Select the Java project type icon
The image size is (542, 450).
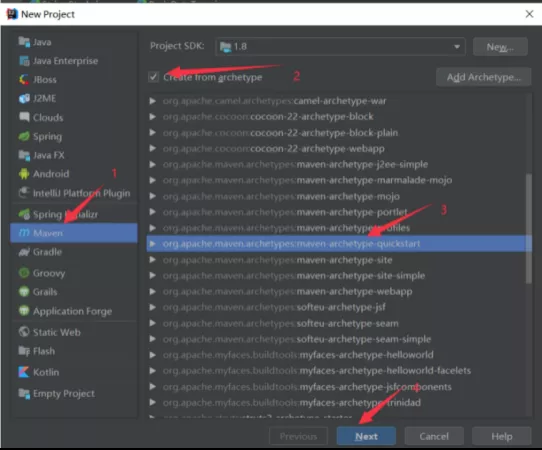[24, 42]
